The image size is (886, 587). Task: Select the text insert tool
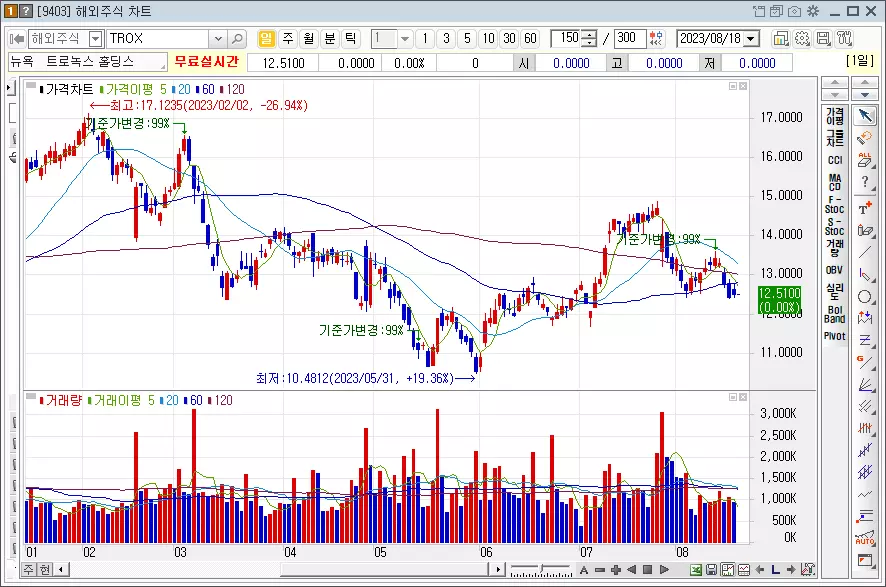(x=865, y=208)
